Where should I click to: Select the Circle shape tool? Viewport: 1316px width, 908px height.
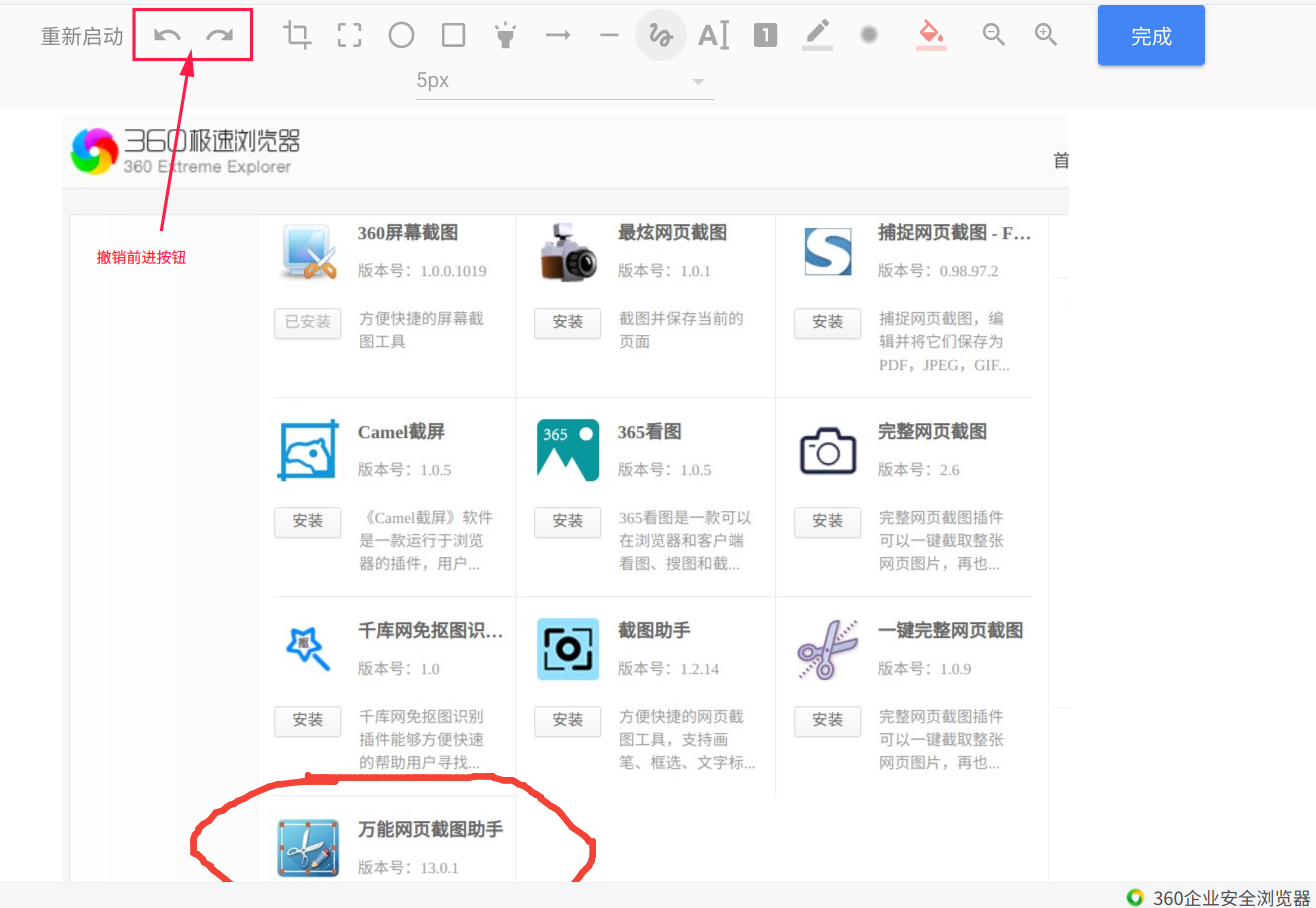coord(401,36)
